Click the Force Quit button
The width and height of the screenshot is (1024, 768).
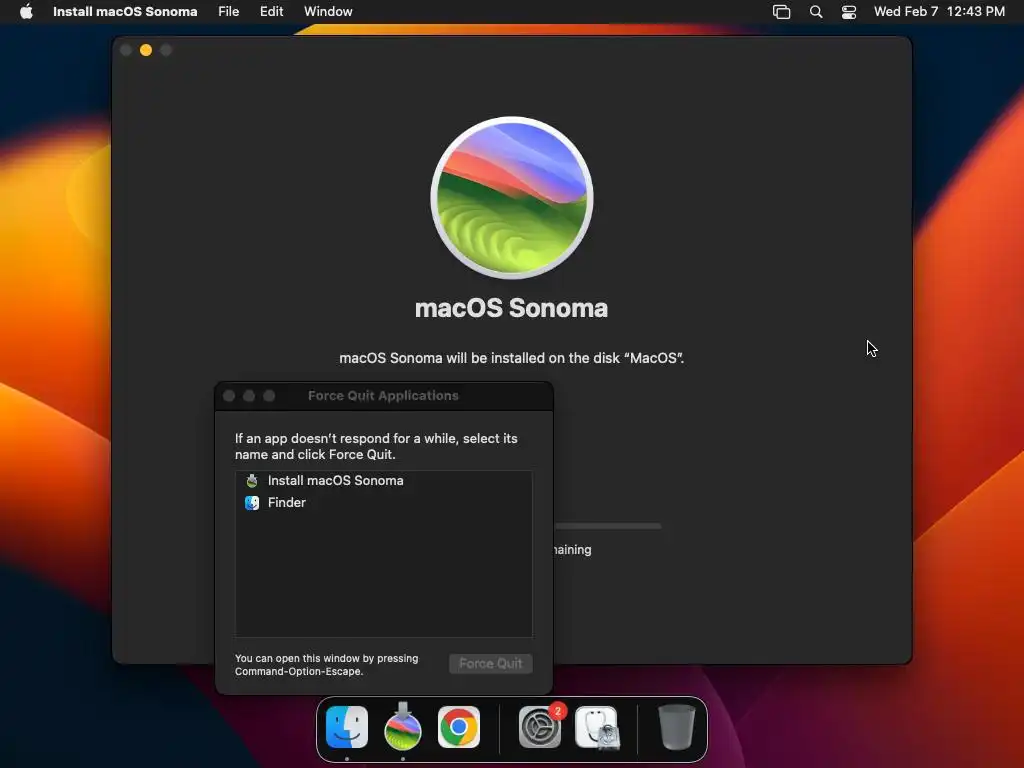[x=490, y=664]
